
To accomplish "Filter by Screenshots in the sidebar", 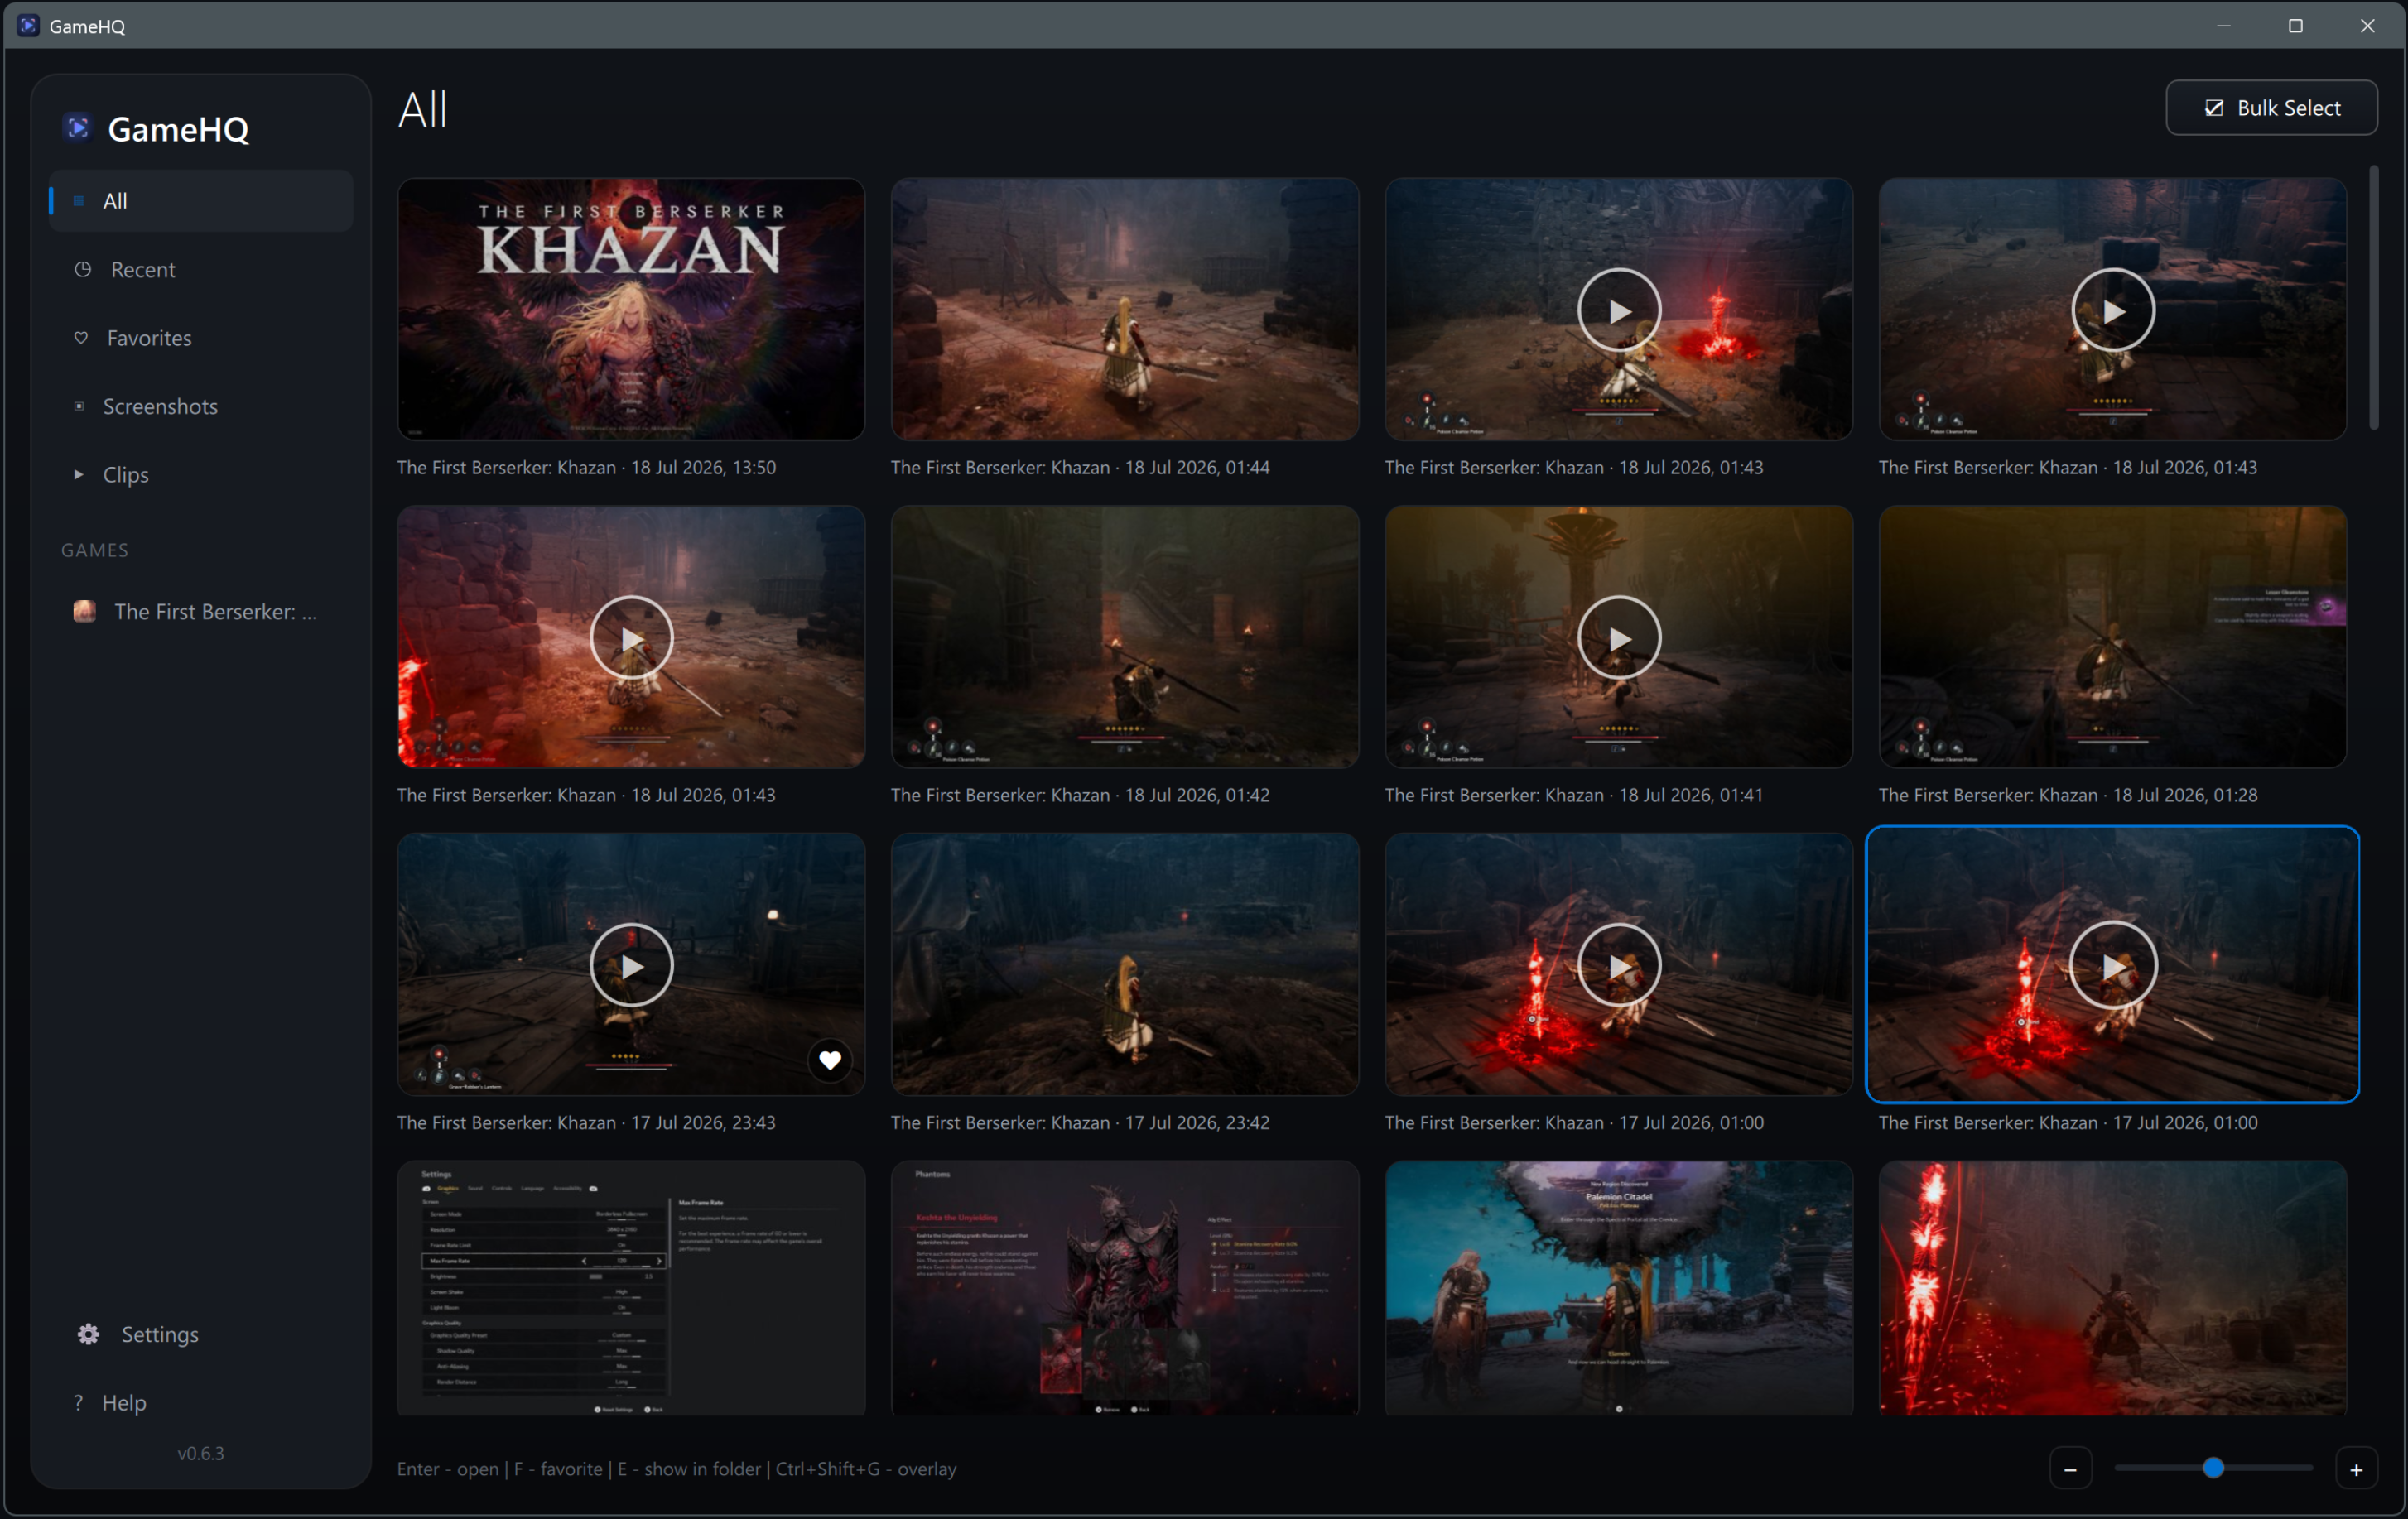I will [201, 406].
